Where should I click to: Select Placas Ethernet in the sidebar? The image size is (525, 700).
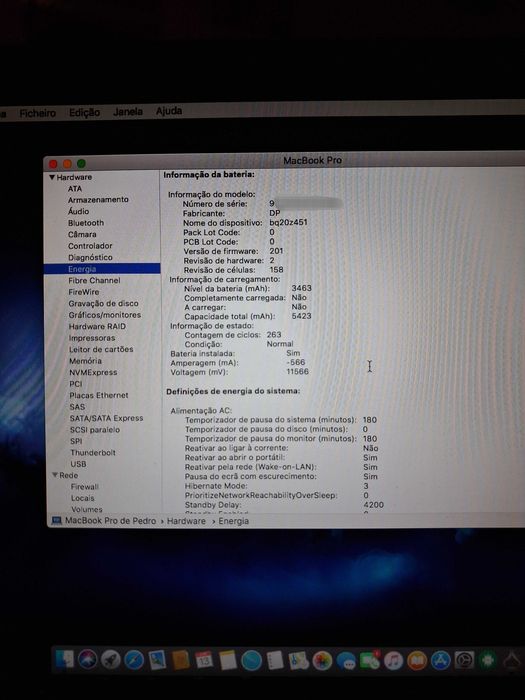click(x=99, y=395)
